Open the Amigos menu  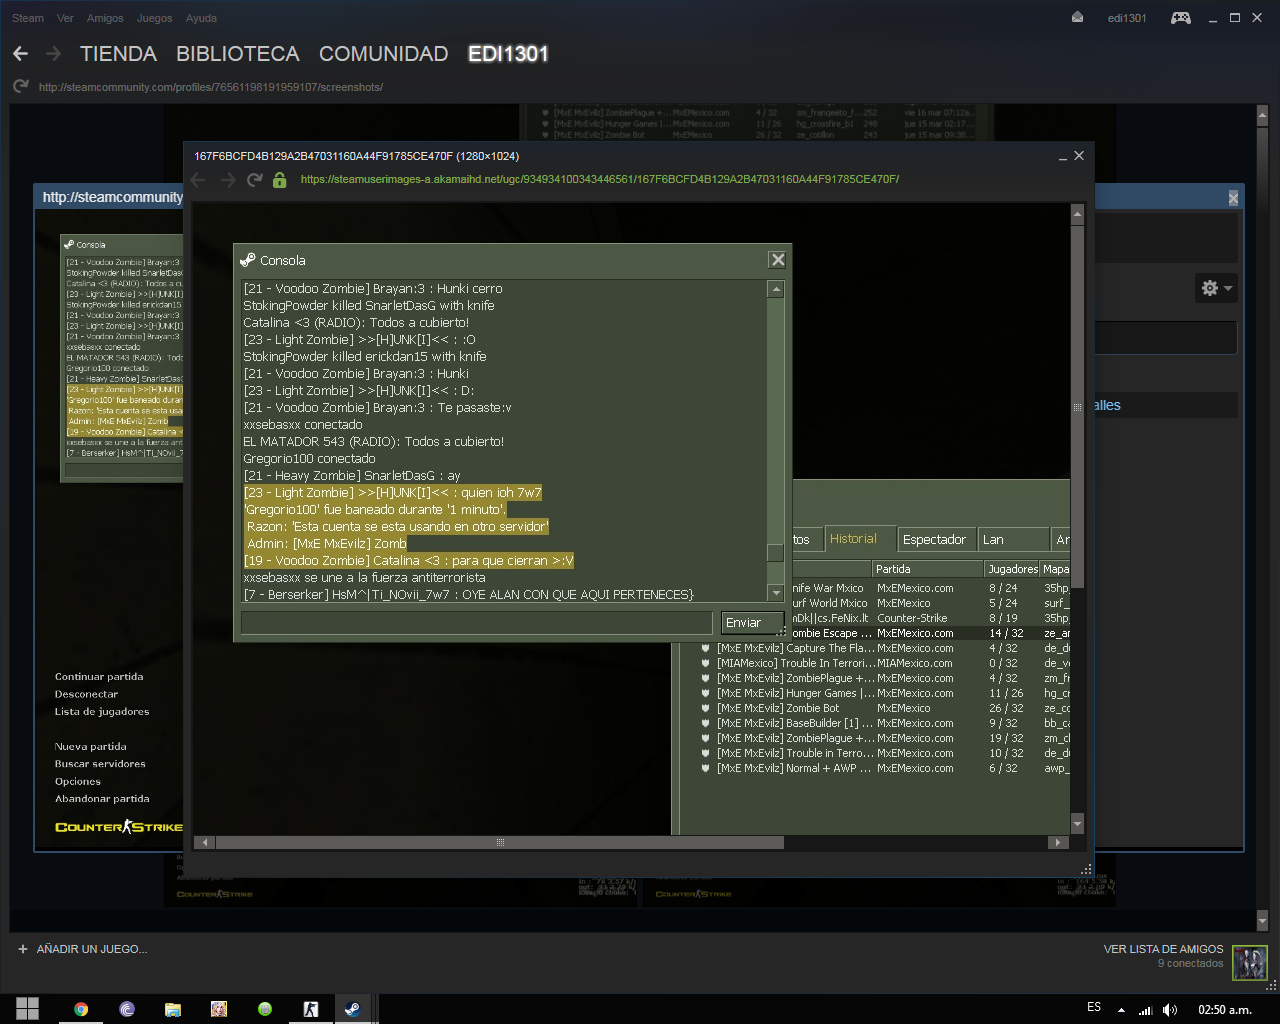coord(105,18)
